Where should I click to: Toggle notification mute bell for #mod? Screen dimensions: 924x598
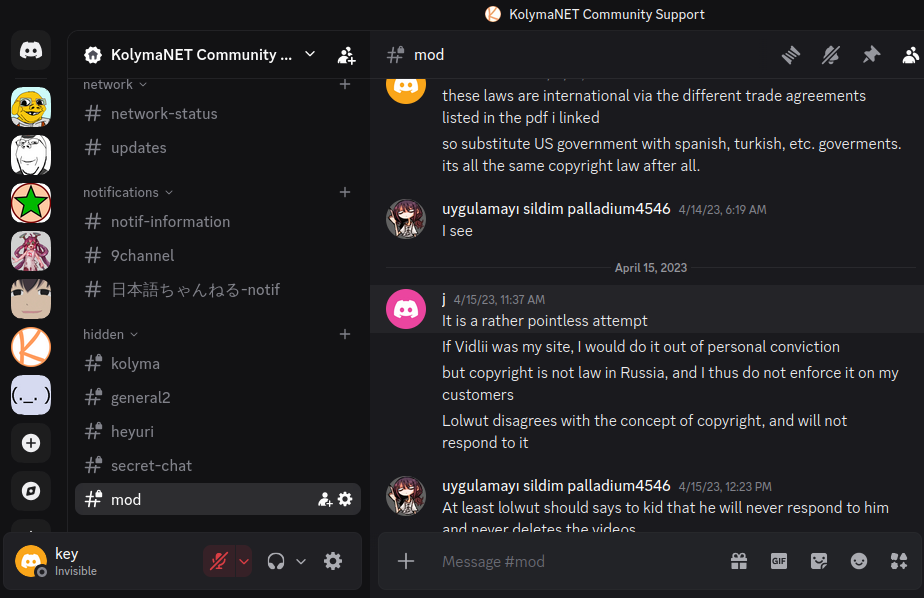831,55
